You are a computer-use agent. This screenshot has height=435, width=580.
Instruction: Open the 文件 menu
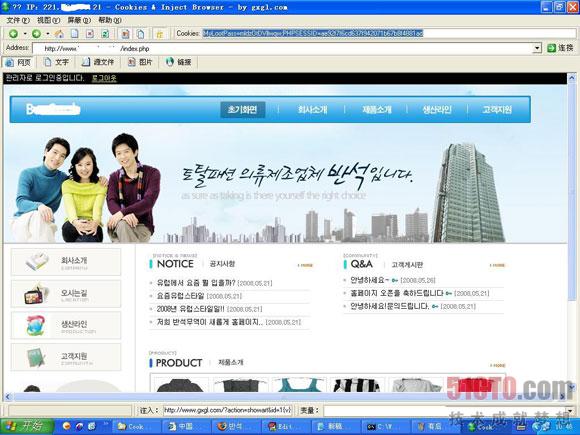click(x=18, y=20)
